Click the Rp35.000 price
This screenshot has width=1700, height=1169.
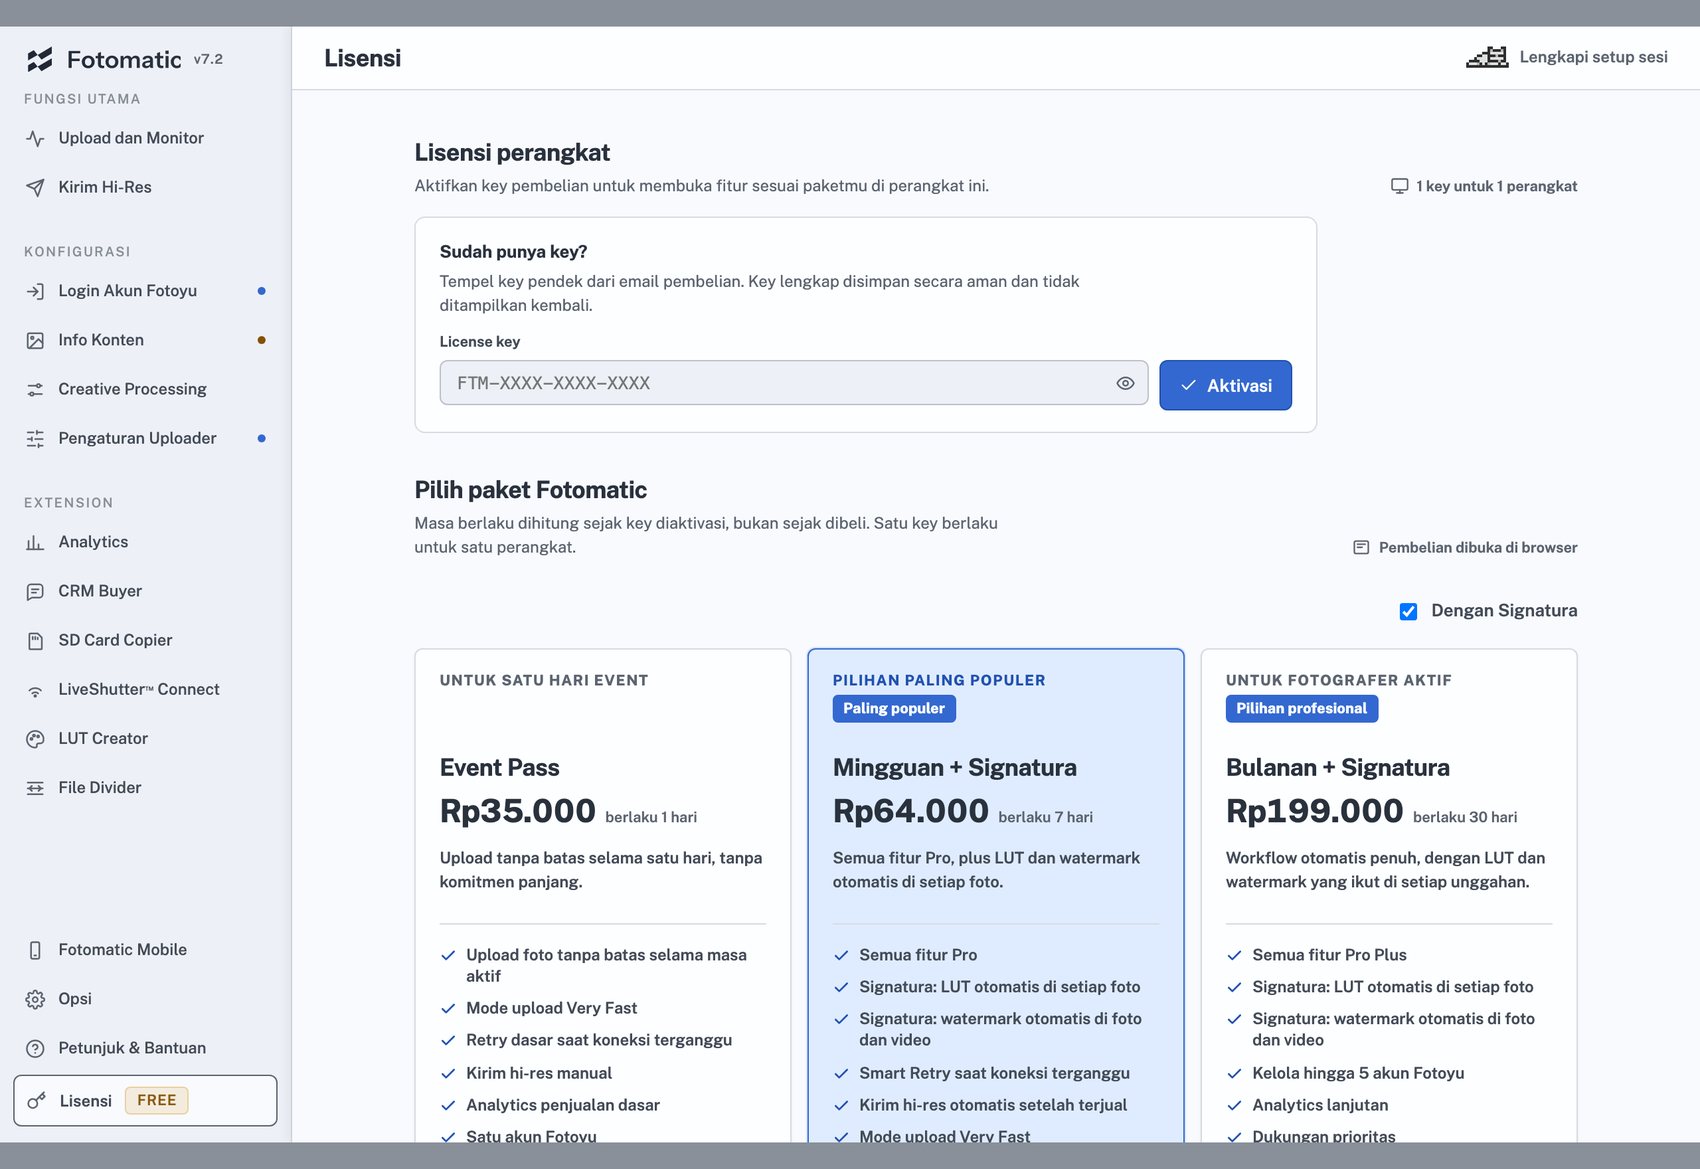click(x=518, y=811)
